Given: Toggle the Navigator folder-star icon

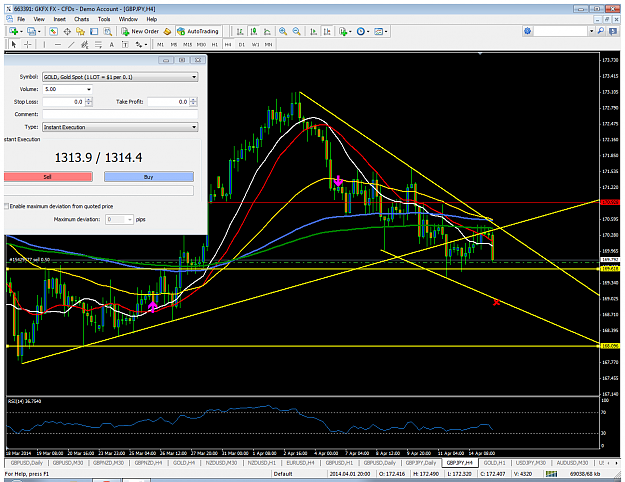Looking at the screenshot, I should pyautogui.click(x=81, y=31).
